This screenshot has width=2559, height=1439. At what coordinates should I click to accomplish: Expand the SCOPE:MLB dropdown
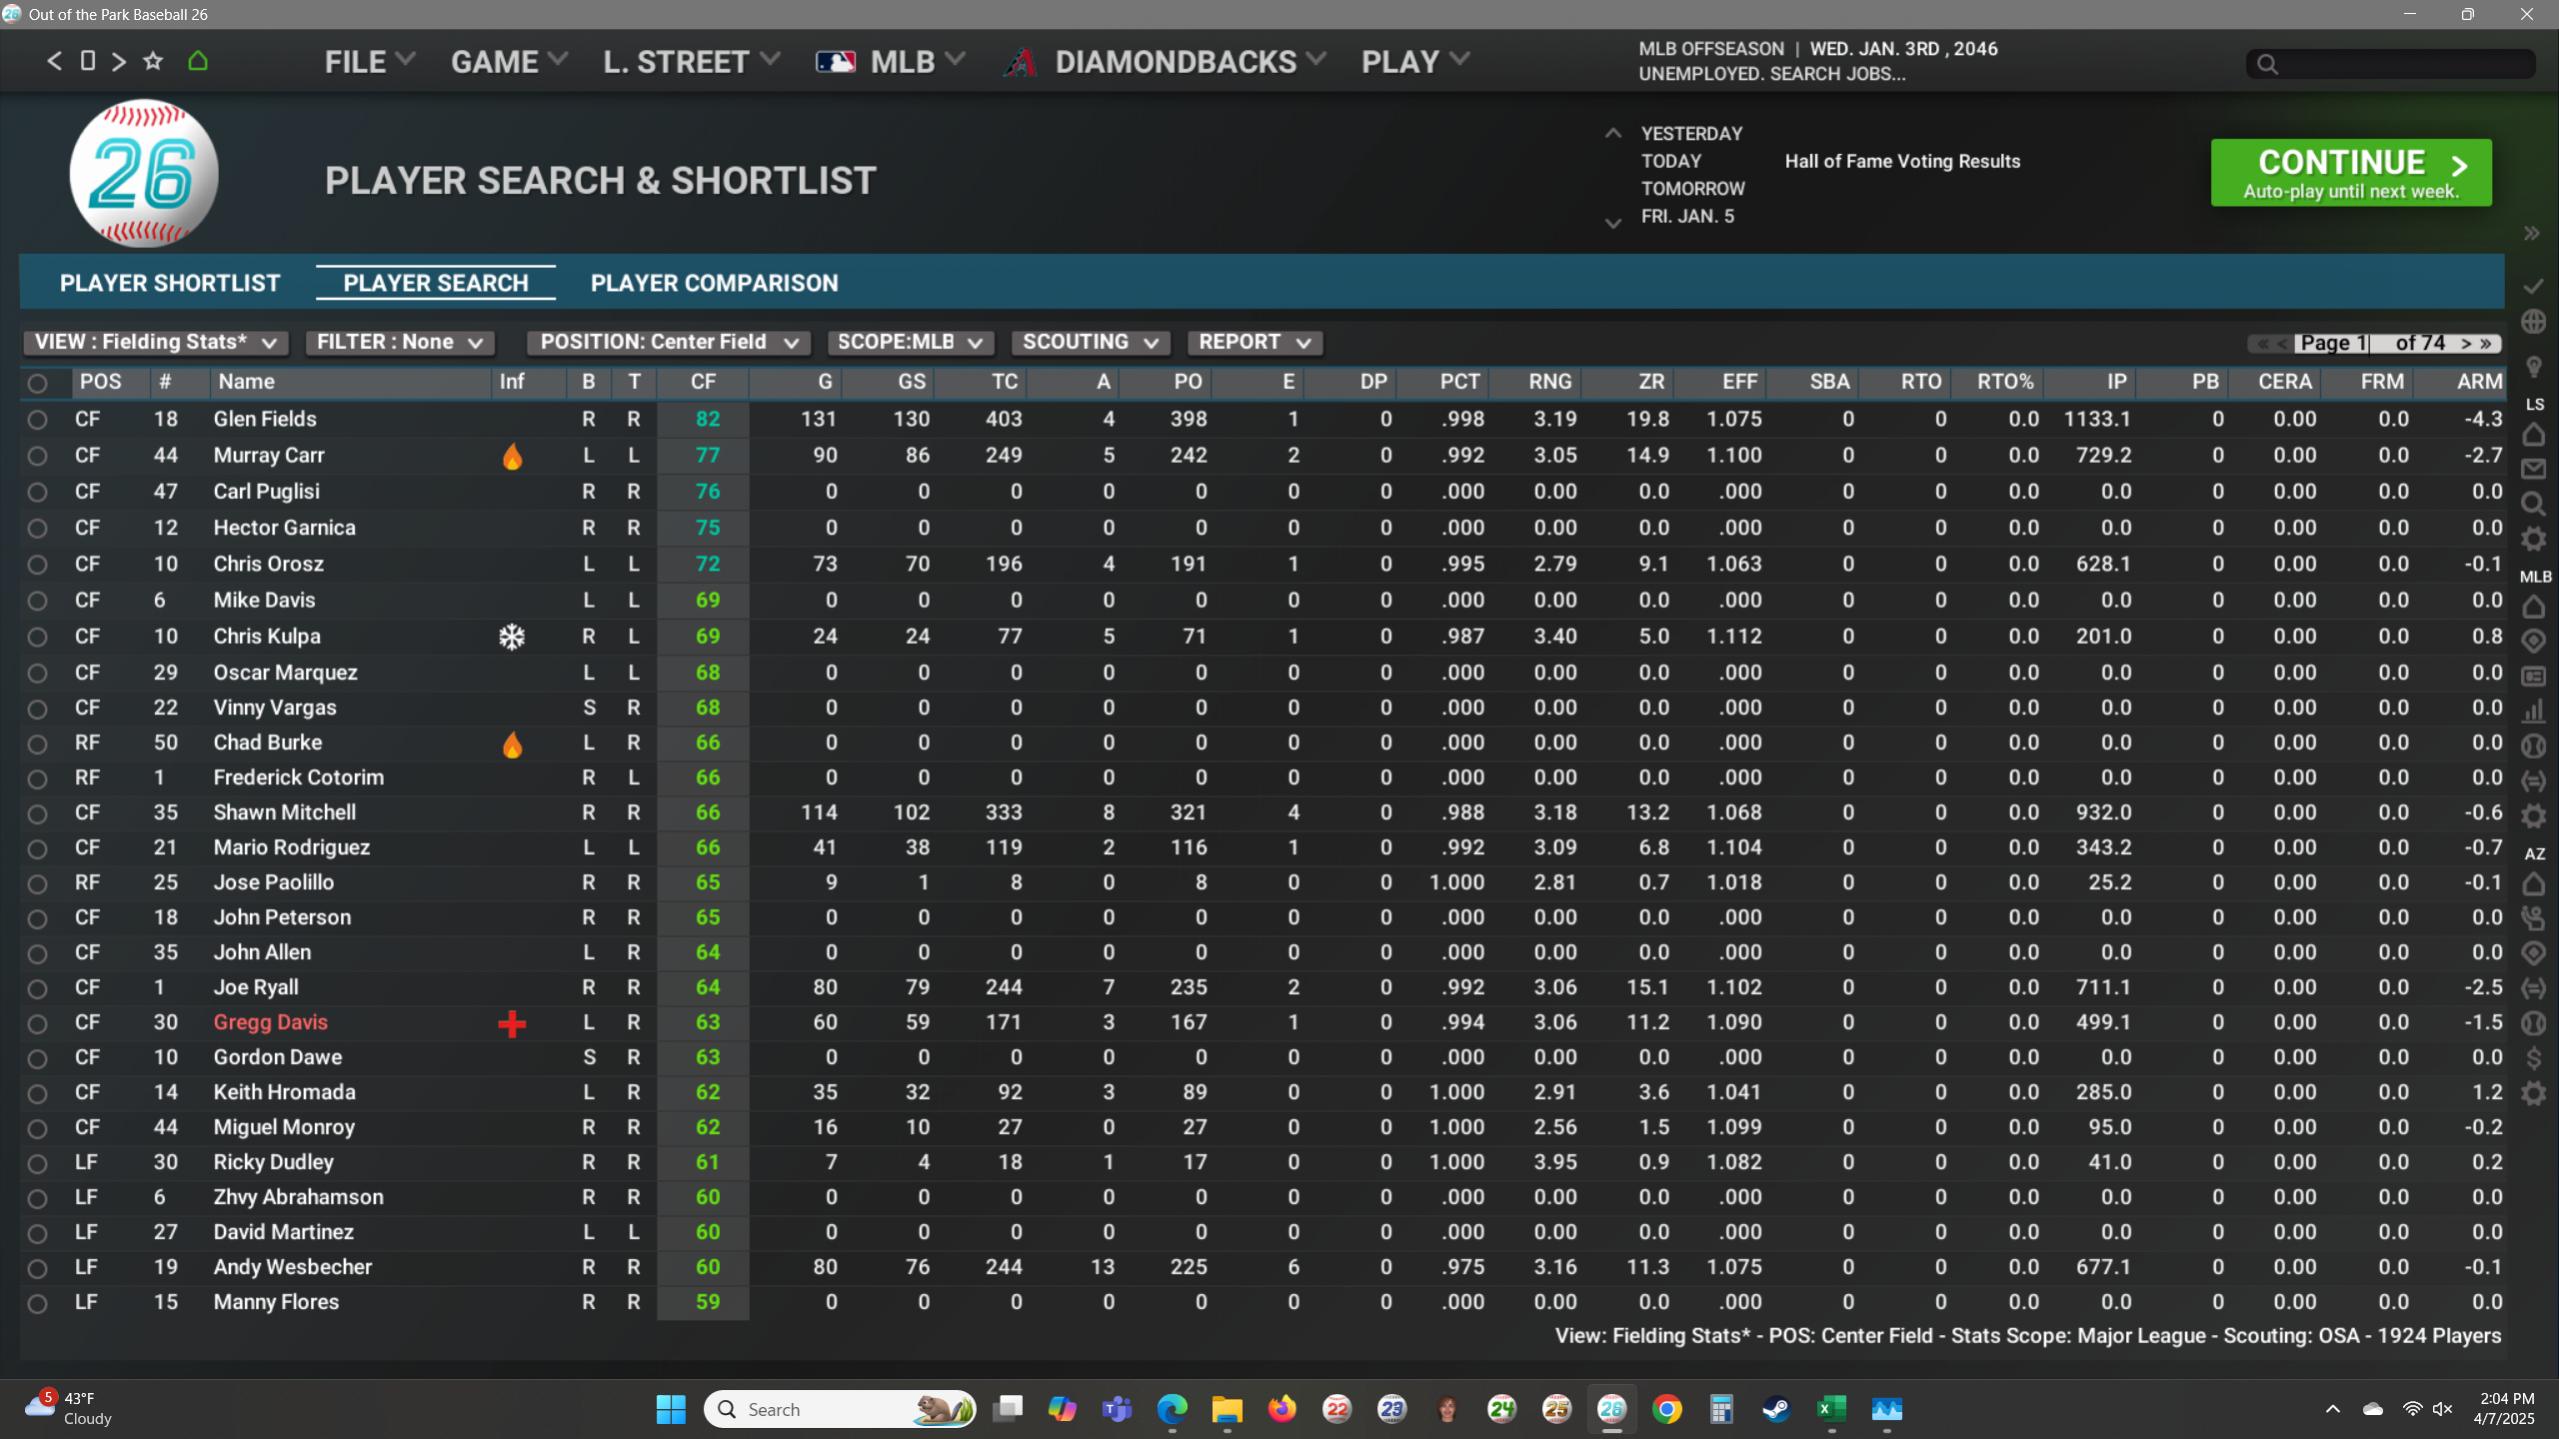pyautogui.click(x=909, y=342)
